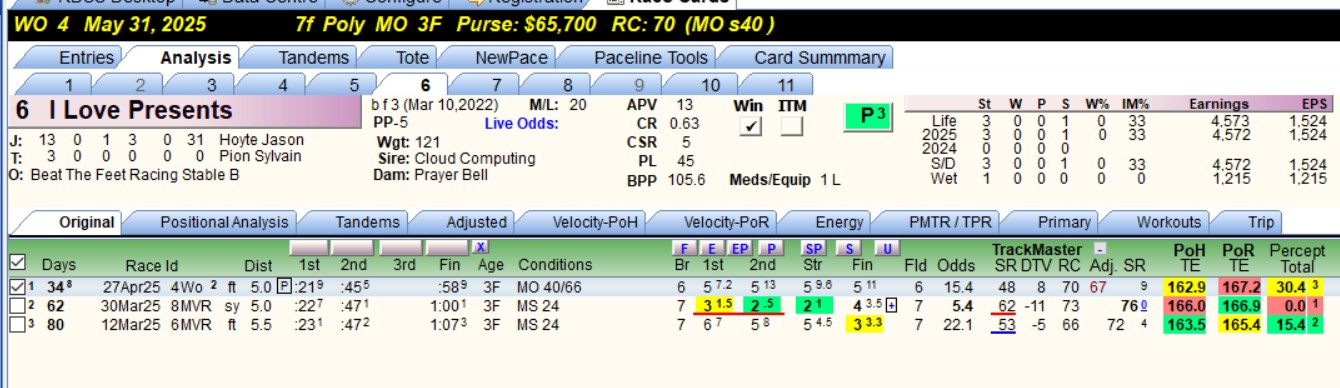Click the SP filter button above Str
The width and height of the screenshot is (1340, 388).
(814, 248)
